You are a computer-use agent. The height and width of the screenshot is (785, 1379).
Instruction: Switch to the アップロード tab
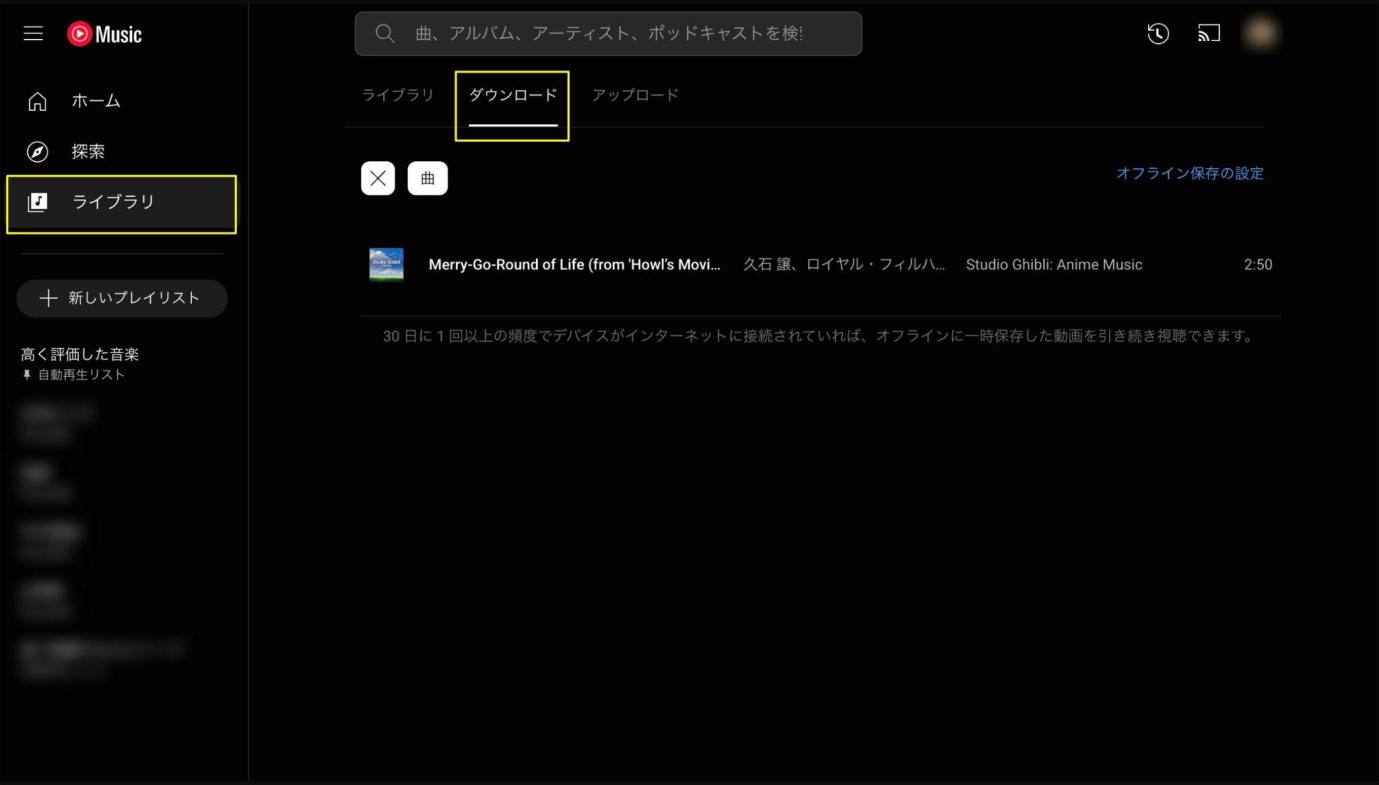(635, 95)
